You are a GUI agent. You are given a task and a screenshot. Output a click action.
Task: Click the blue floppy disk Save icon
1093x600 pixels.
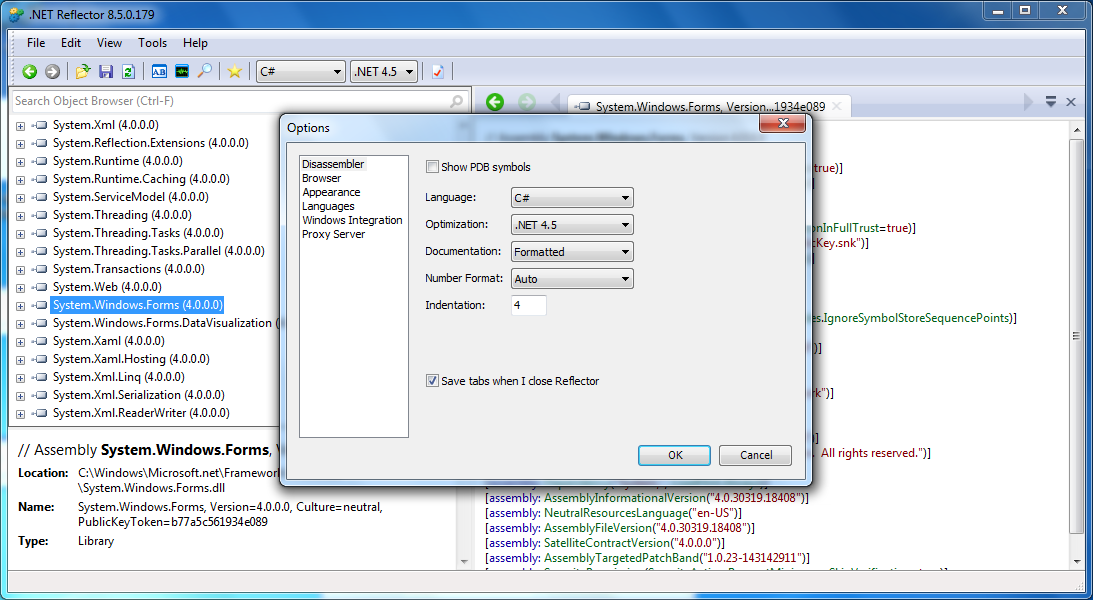click(106, 71)
